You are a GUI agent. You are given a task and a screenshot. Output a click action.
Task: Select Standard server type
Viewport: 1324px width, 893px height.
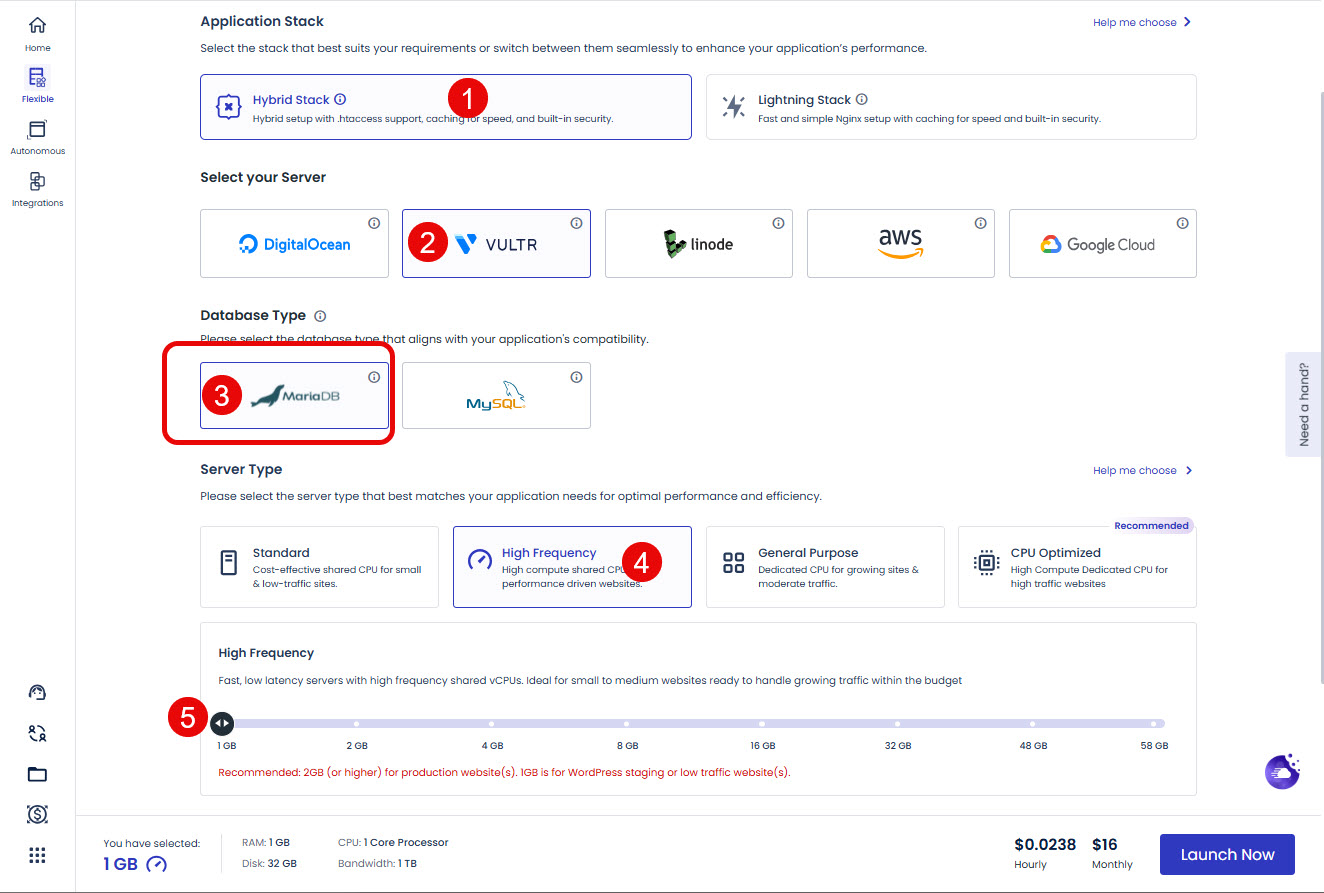pyautogui.click(x=319, y=567)
